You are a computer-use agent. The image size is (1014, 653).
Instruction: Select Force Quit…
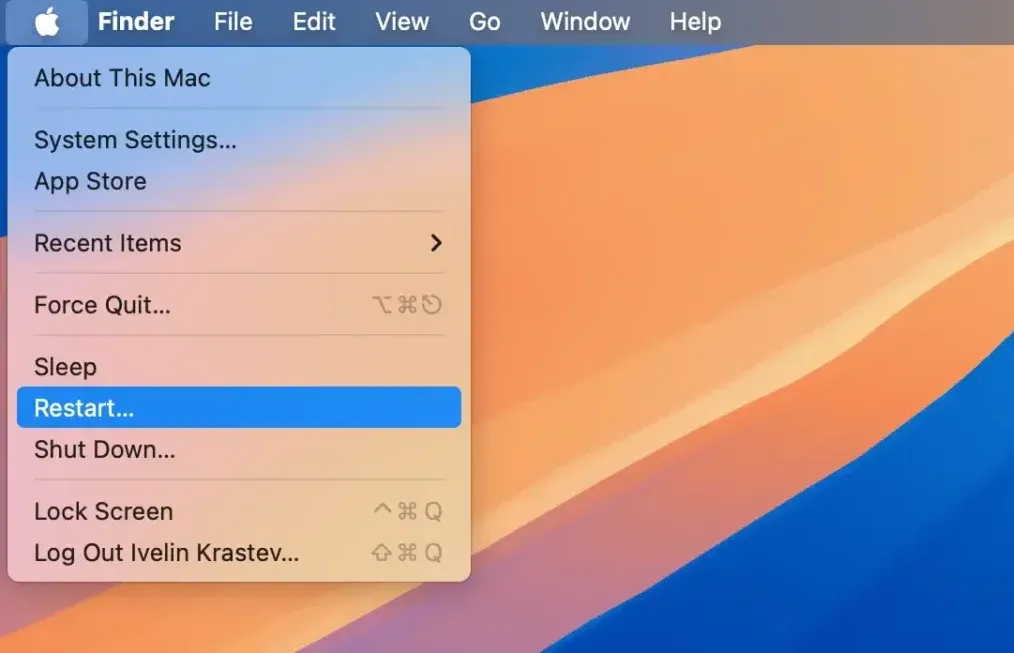pyautogui.click(x=239, y=305)
